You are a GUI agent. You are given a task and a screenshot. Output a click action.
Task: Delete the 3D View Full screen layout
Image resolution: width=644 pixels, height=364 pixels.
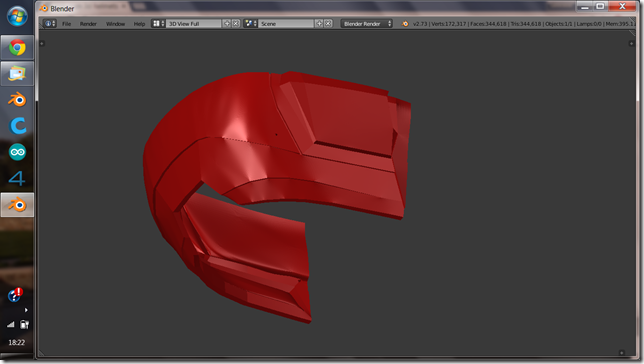pyautogui.click(x=236, y=23)
